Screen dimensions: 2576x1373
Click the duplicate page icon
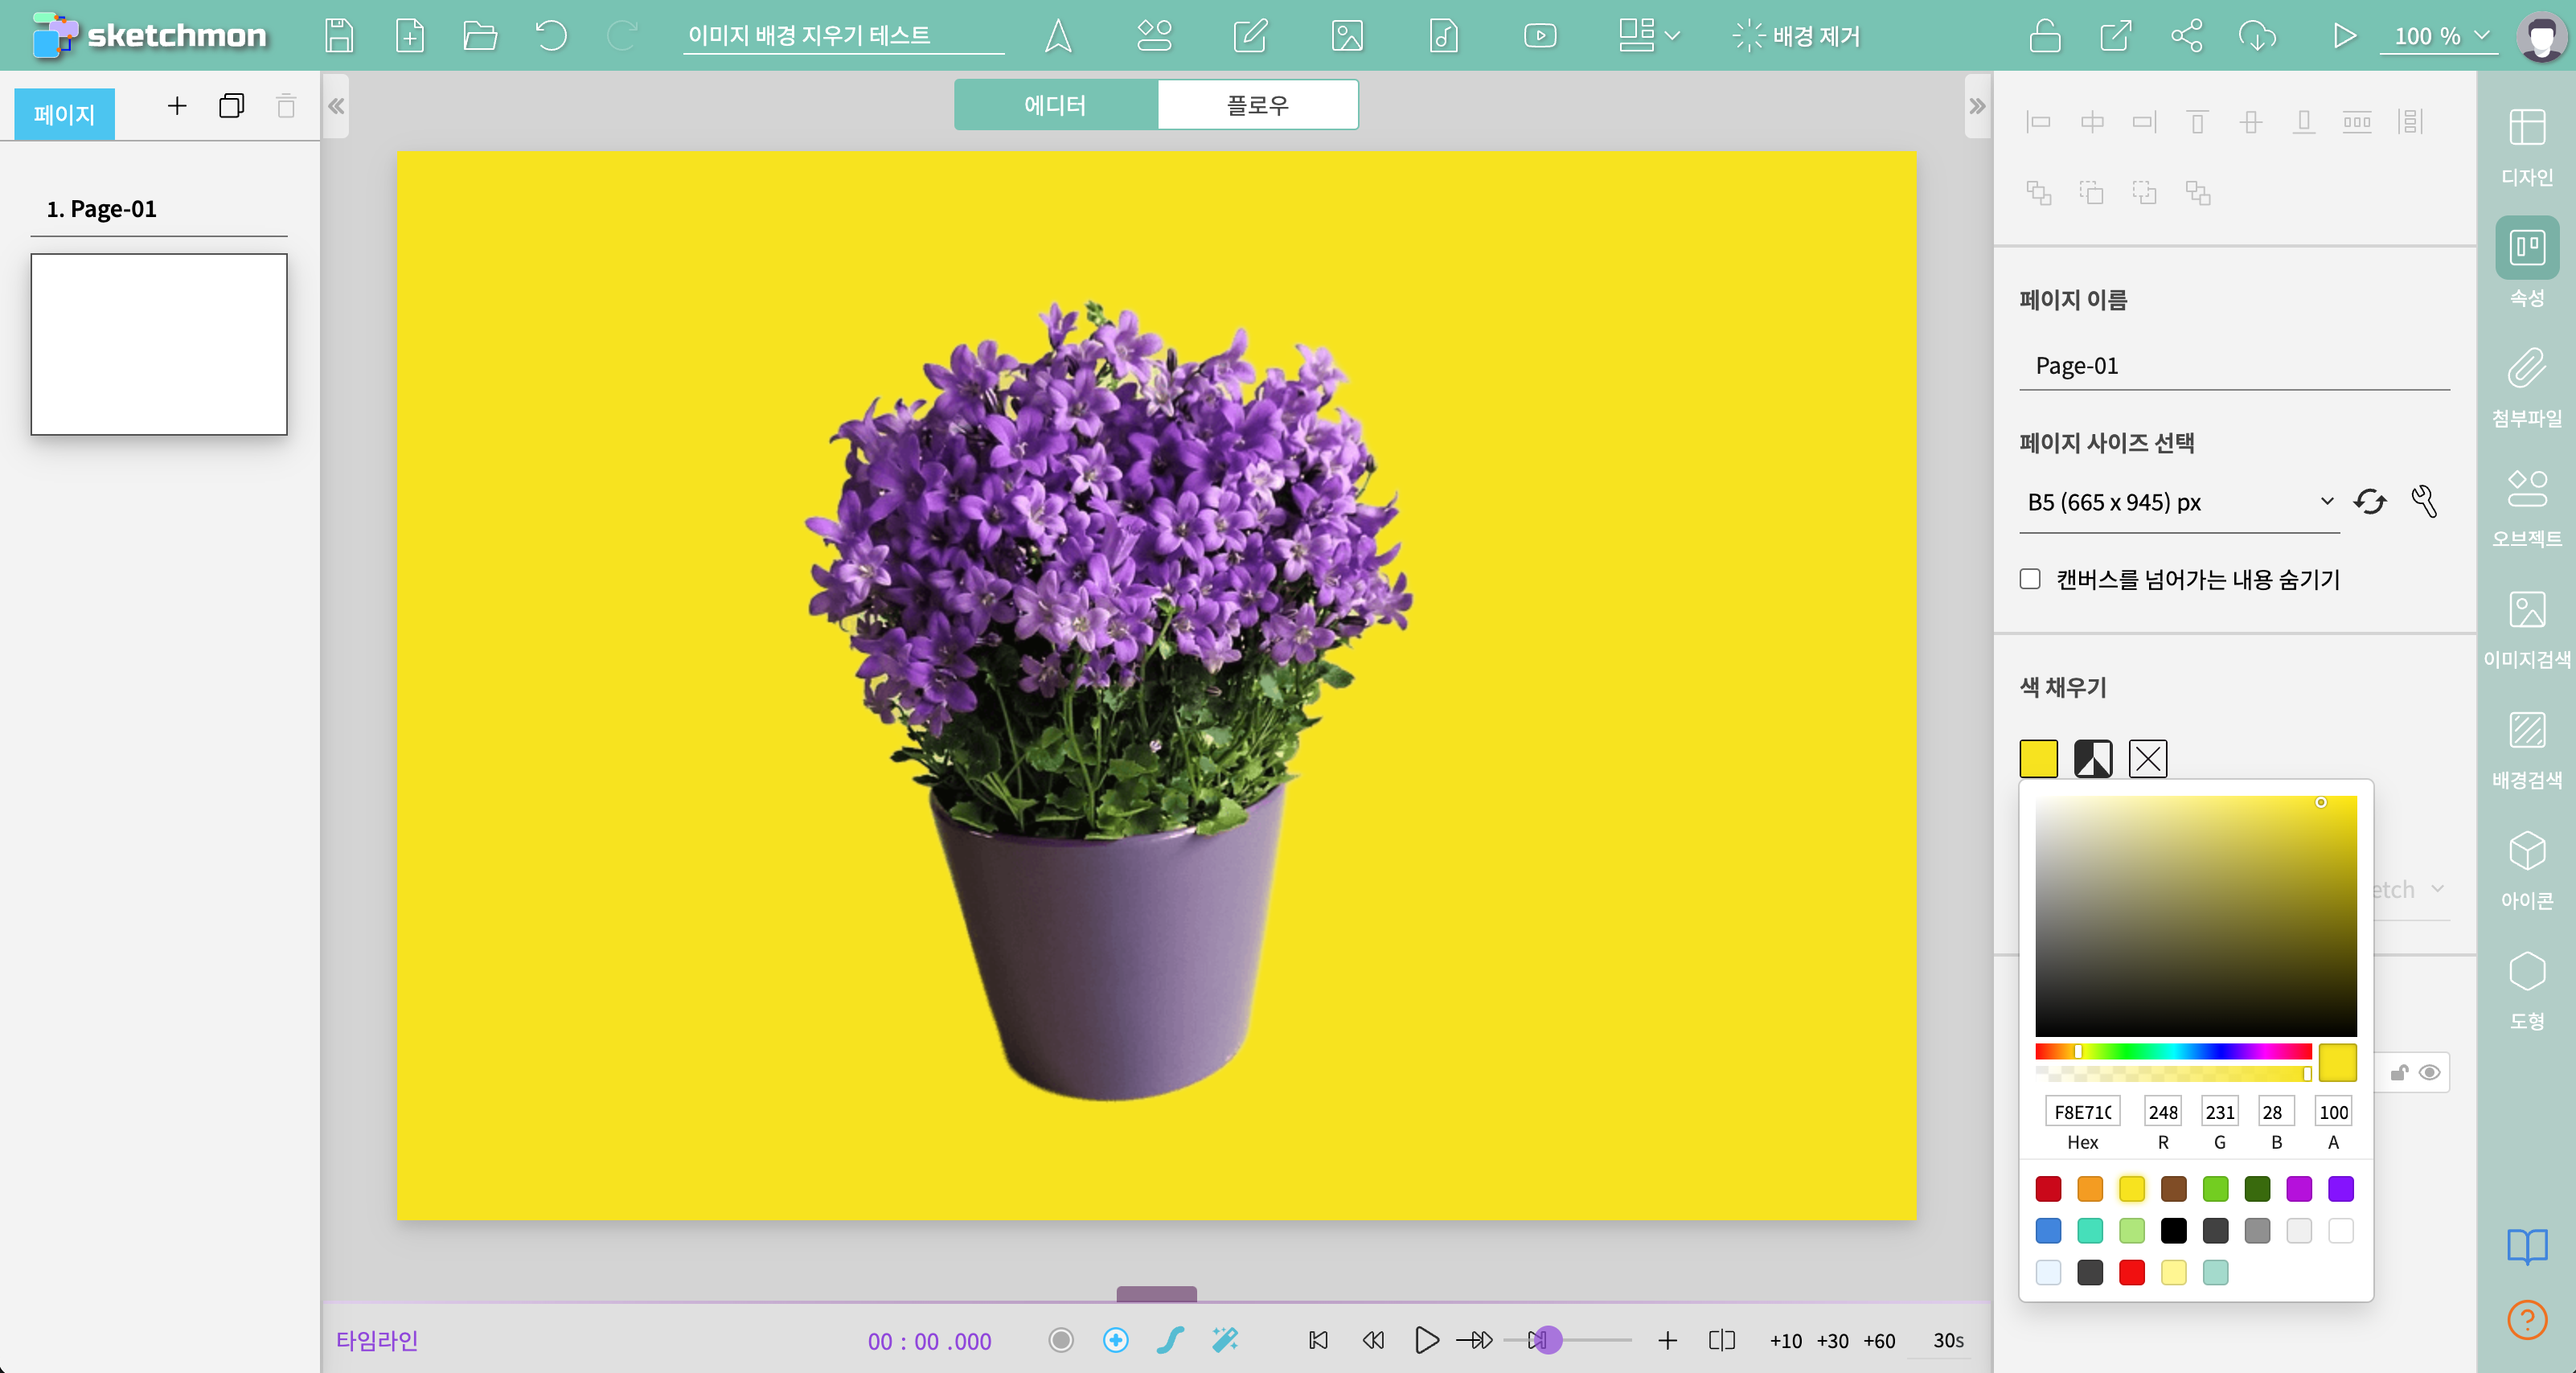click(x=231, y=106)
